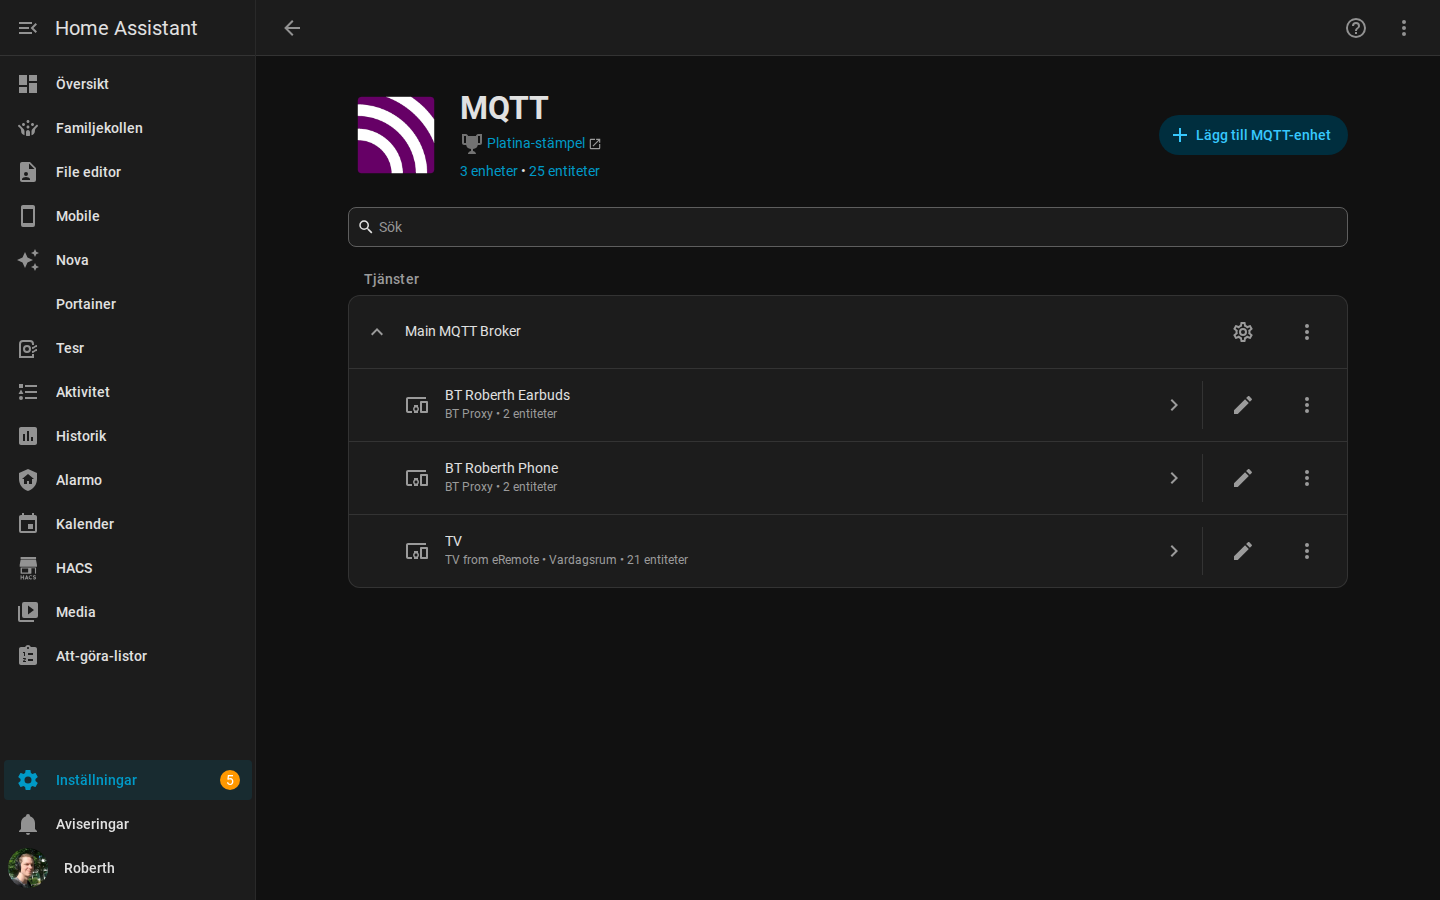Expand TV device with chevron
Viewport: 1440px width, 900px height.
coord(1174,551)
